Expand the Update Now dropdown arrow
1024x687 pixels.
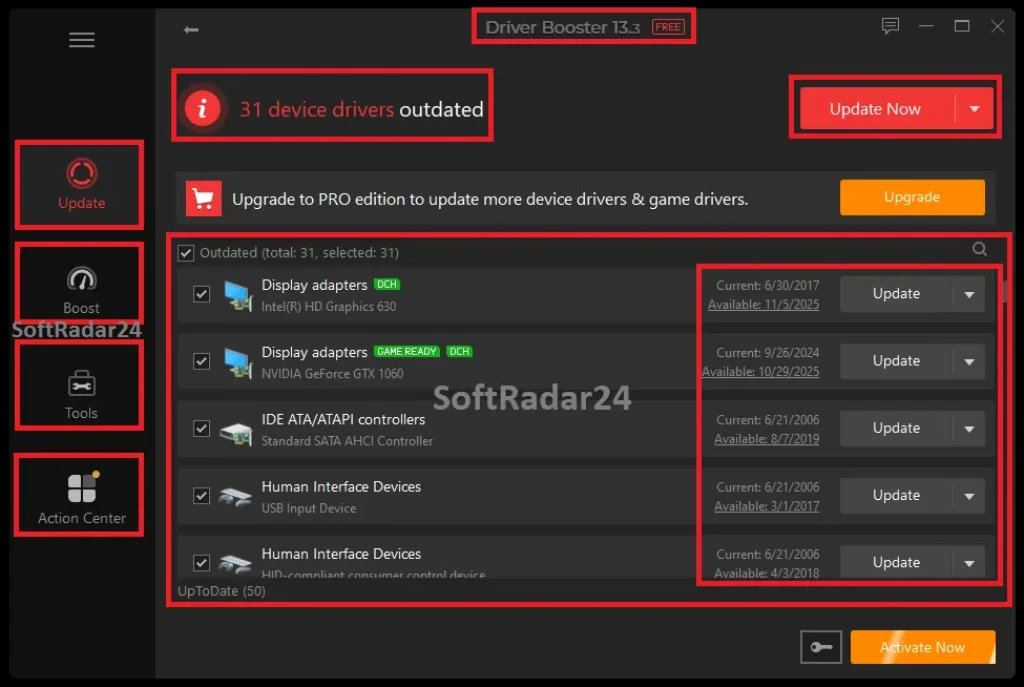[x=972, y=108]
